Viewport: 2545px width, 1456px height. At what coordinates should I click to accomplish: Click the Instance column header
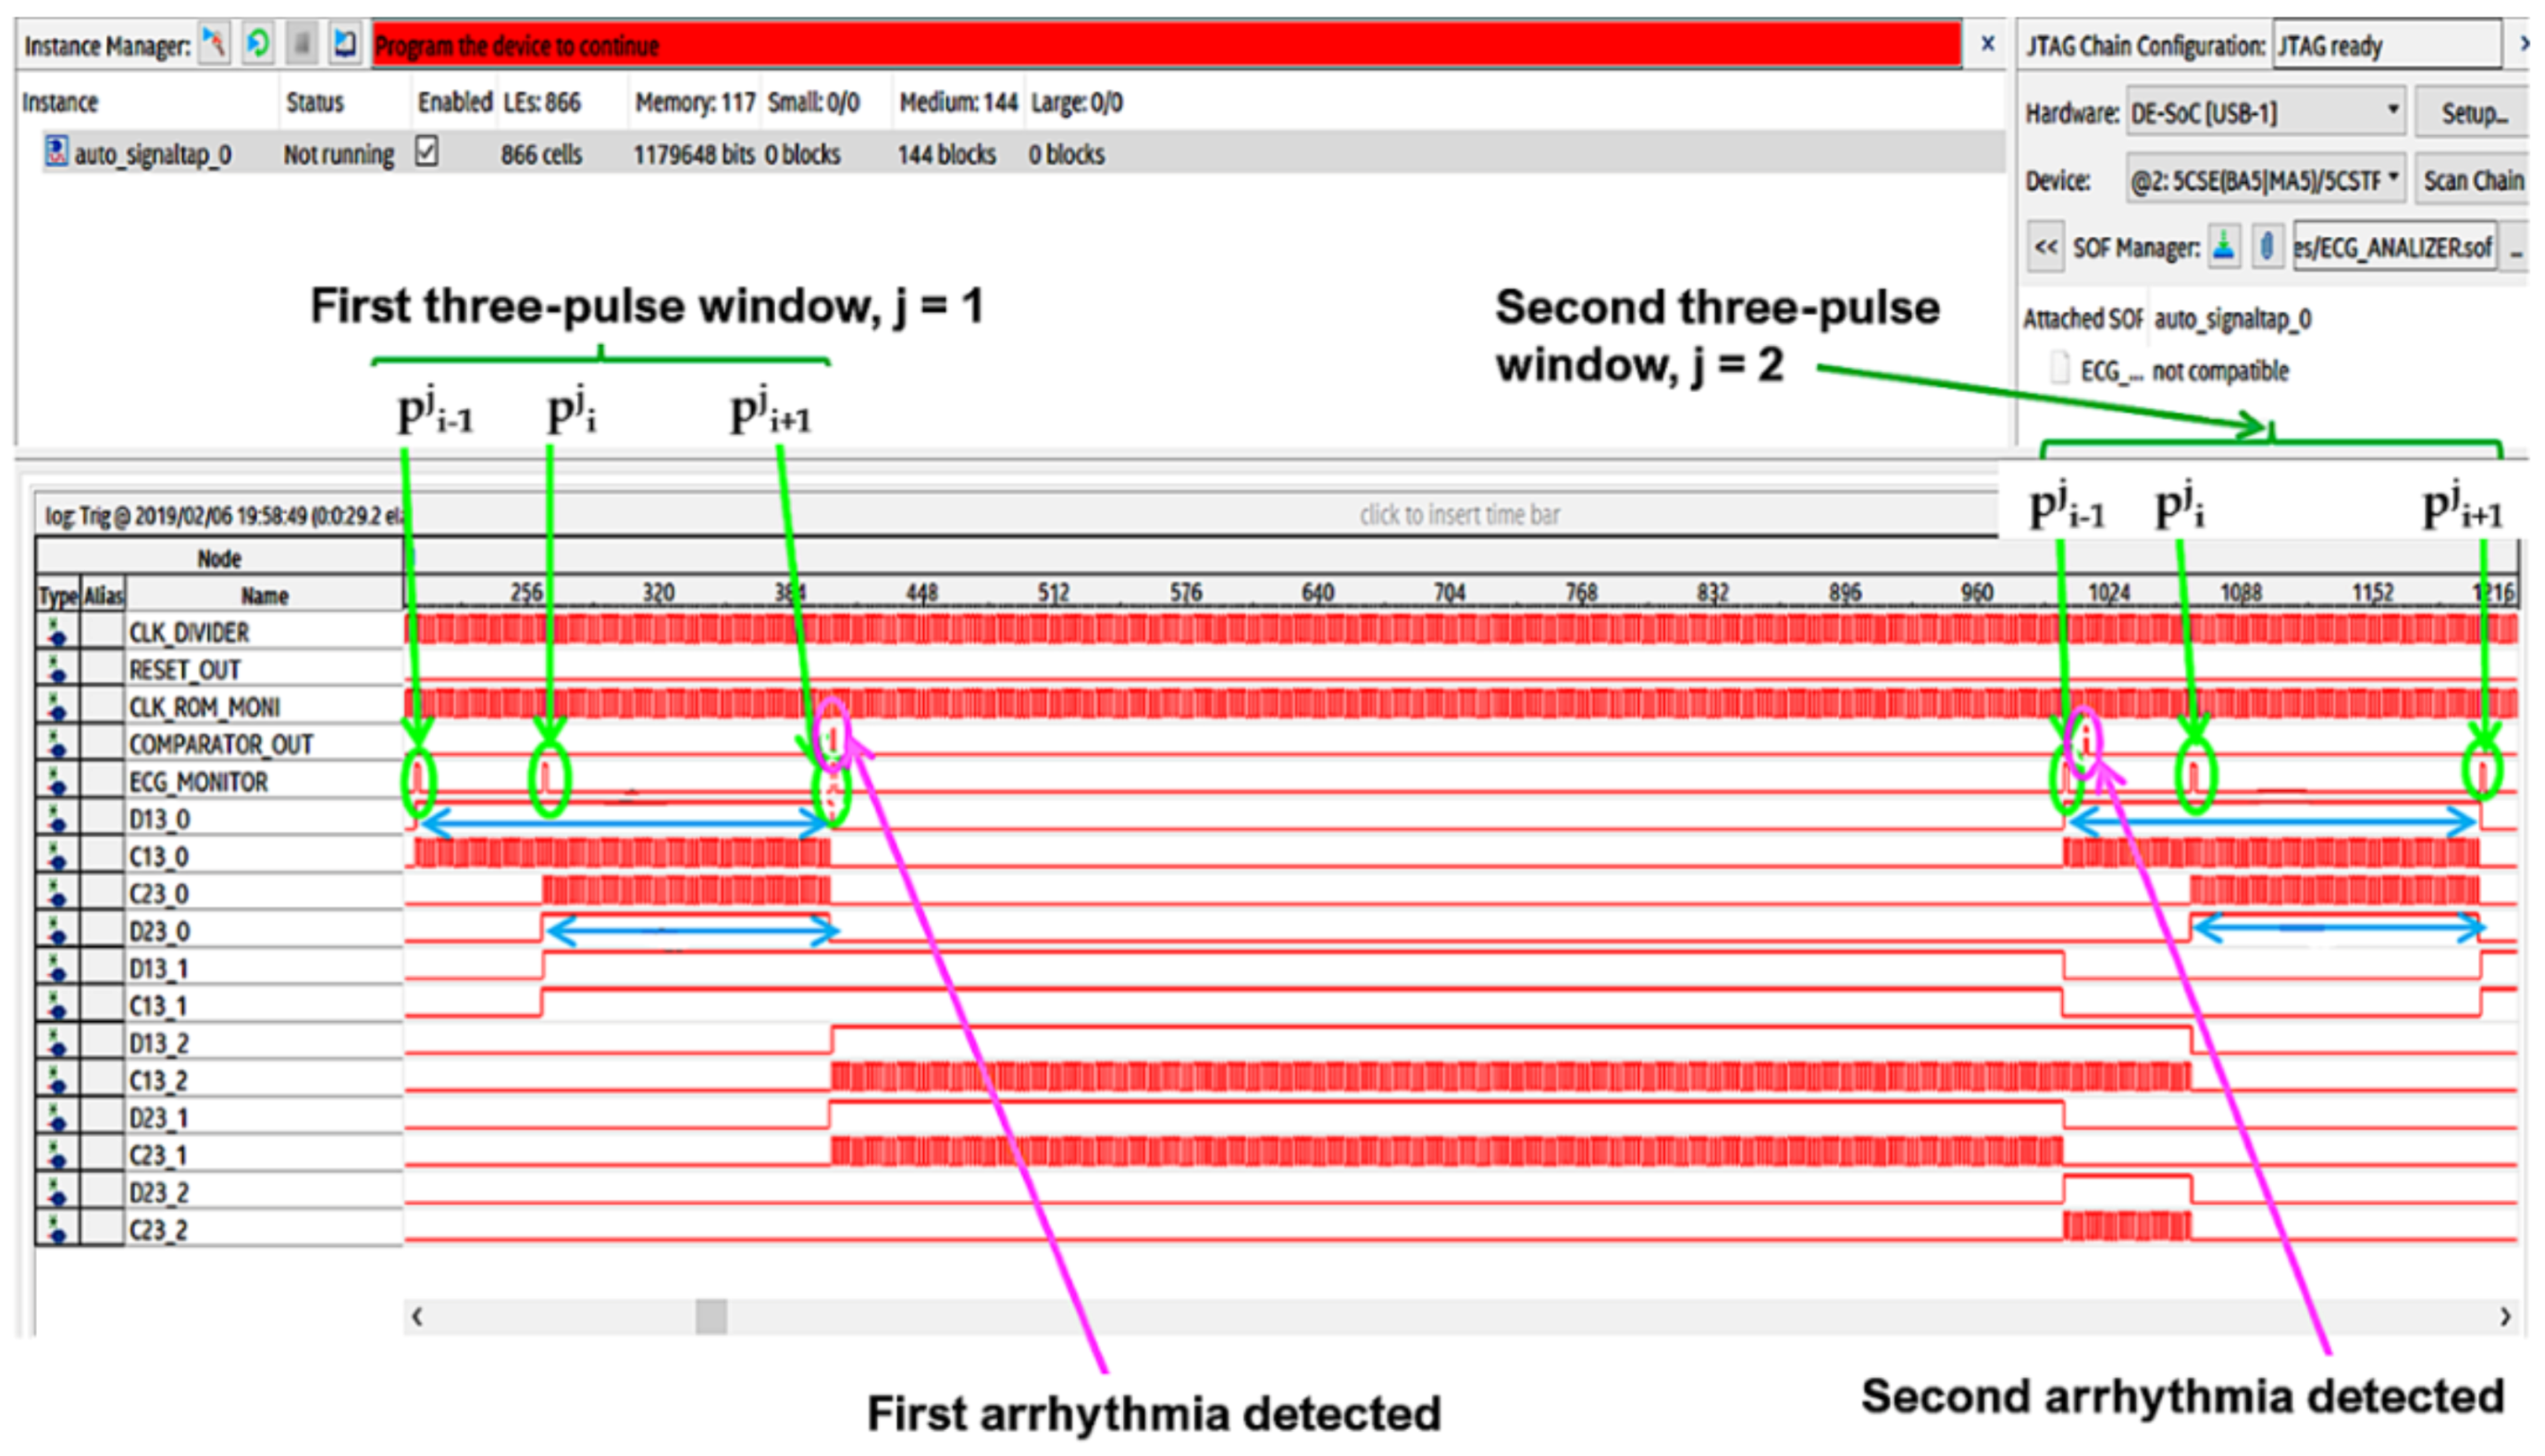[60, 102]
